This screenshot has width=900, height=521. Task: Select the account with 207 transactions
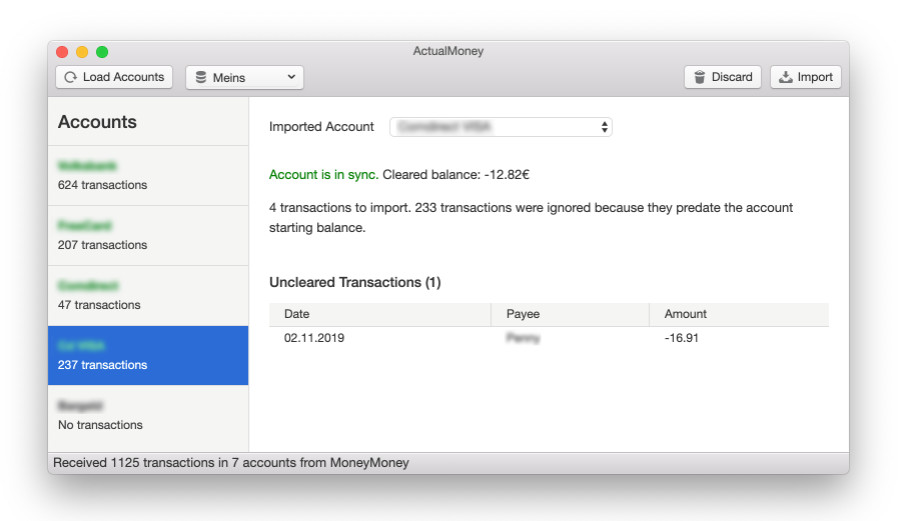[x=148, y=236]
